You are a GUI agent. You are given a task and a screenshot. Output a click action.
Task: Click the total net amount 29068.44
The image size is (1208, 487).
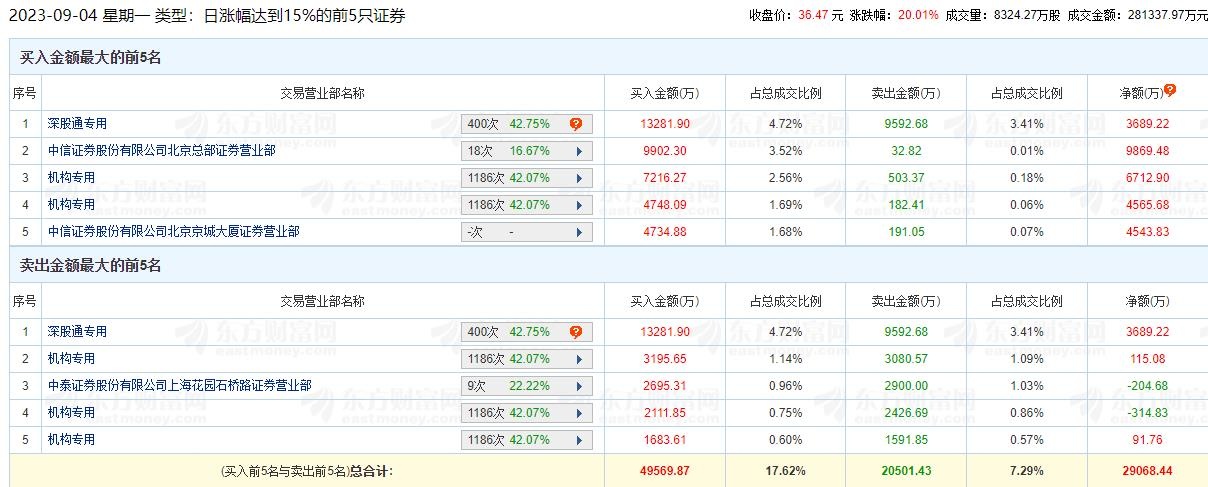(x=1146, y=470)
